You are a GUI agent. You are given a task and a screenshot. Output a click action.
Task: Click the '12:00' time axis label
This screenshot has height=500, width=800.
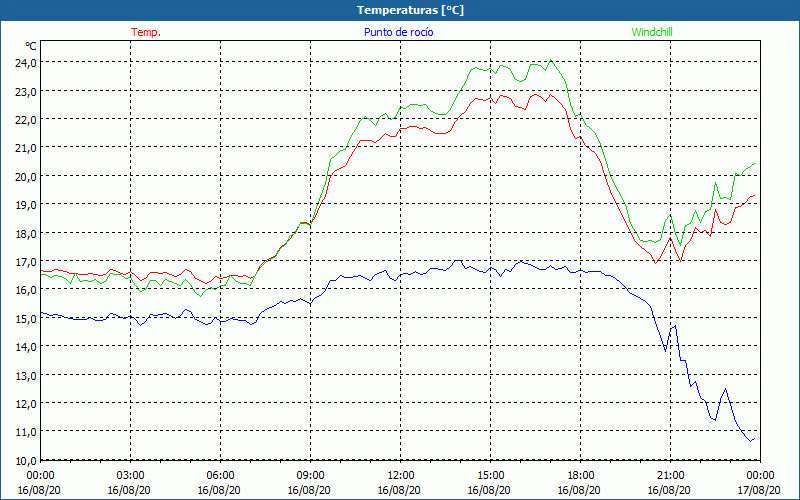click(x=401, y=476)
